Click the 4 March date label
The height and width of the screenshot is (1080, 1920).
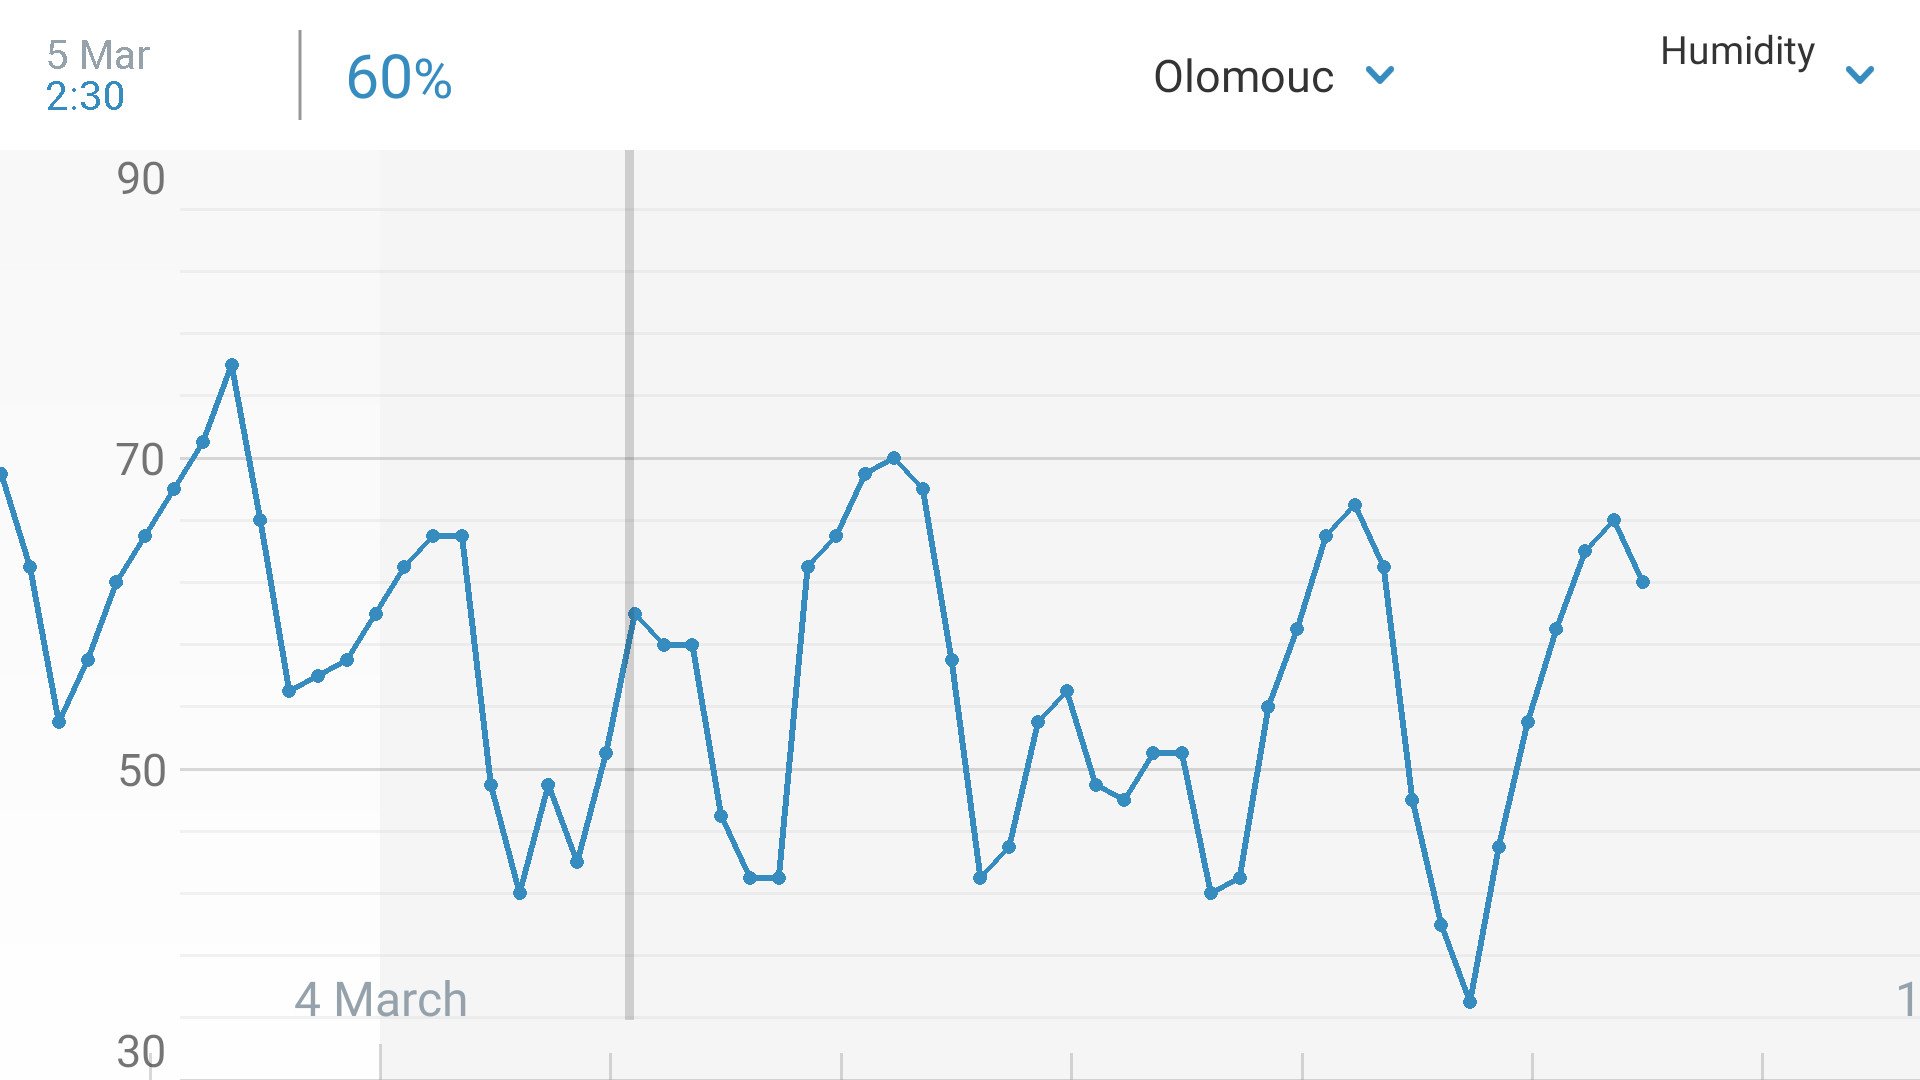point(380,999)
